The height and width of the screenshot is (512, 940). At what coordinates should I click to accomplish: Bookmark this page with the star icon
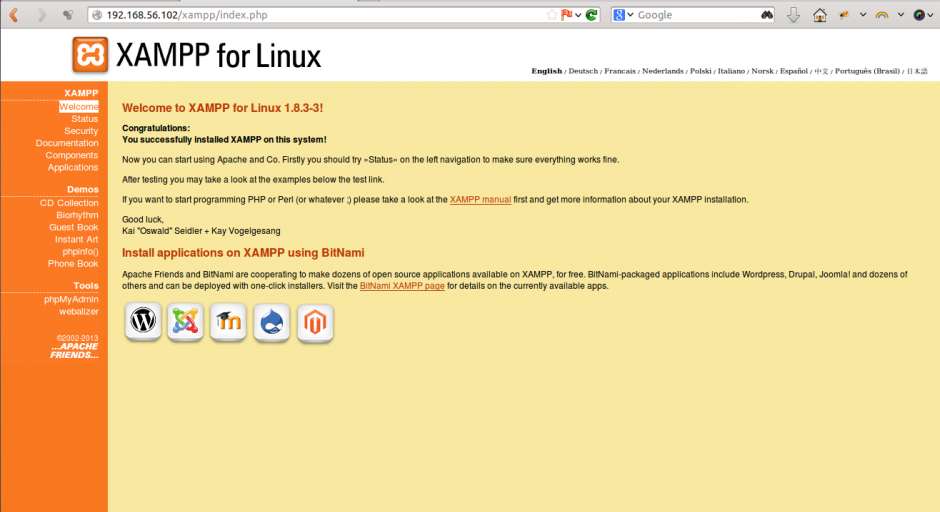(x=551, y=15)
